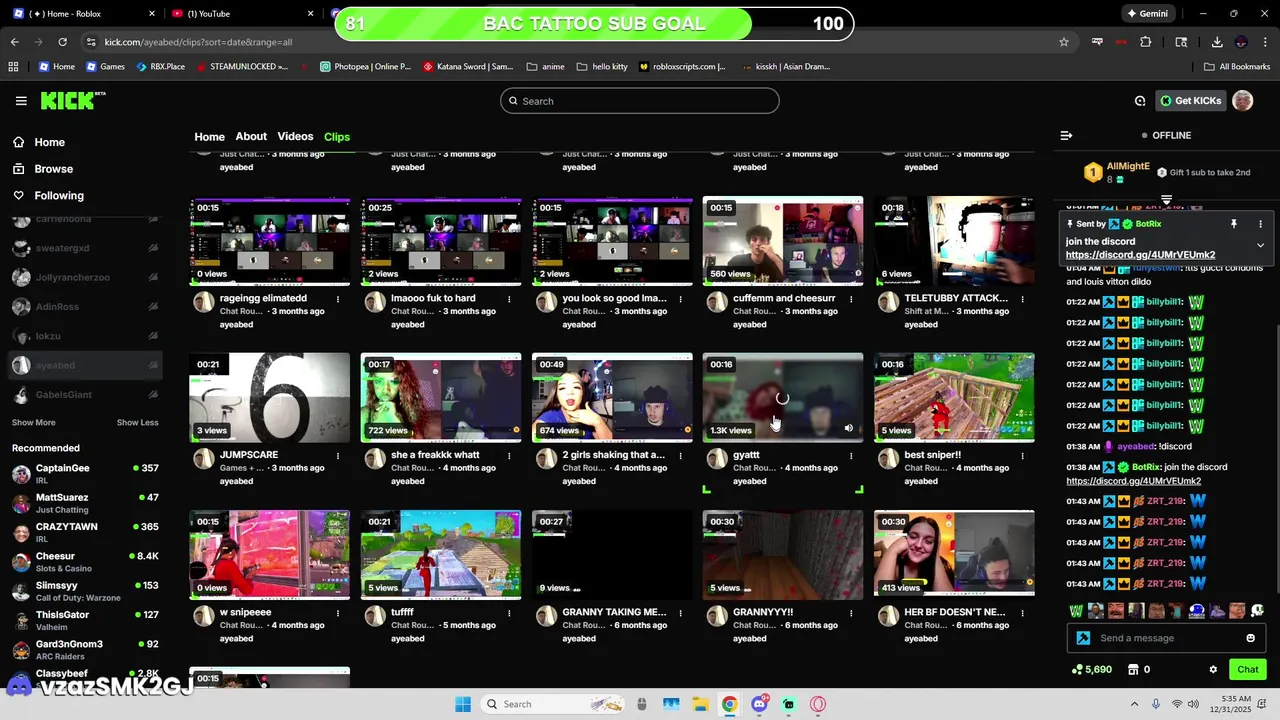1280x720 pixels.
Task: Click the moderator hammer badge in message box
Action: 1083,638
